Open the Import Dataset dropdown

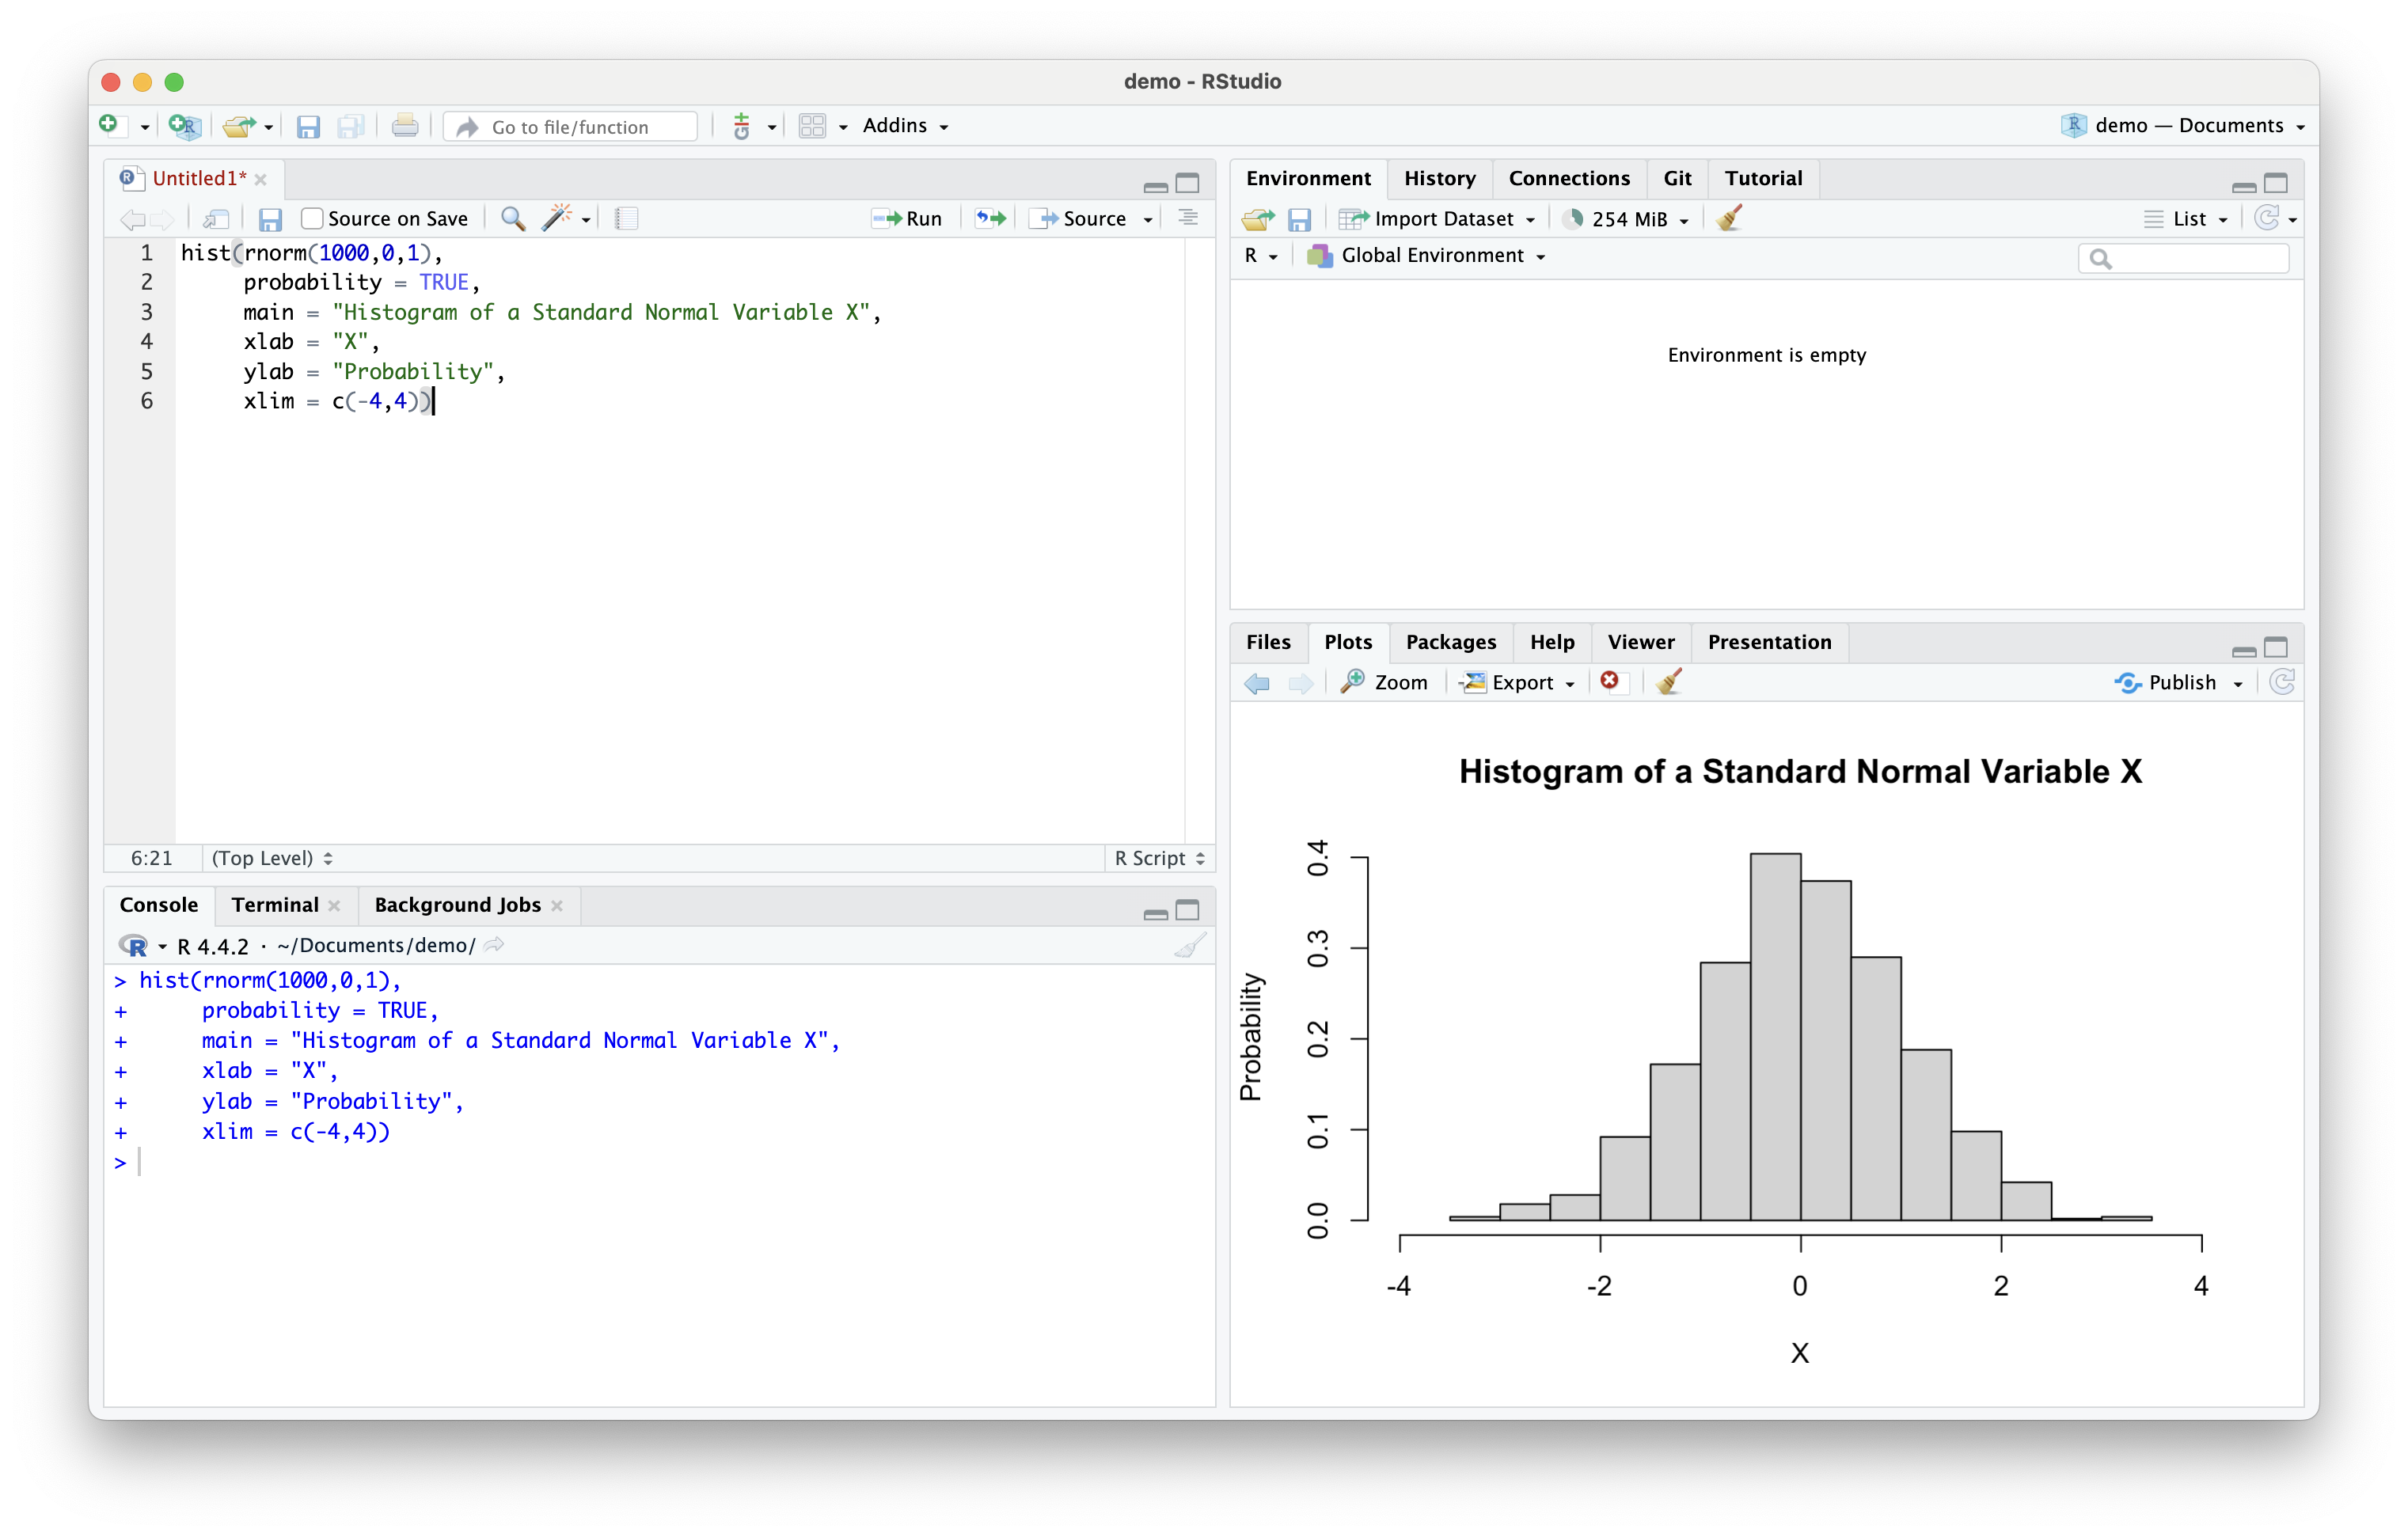click(1440, 218)
